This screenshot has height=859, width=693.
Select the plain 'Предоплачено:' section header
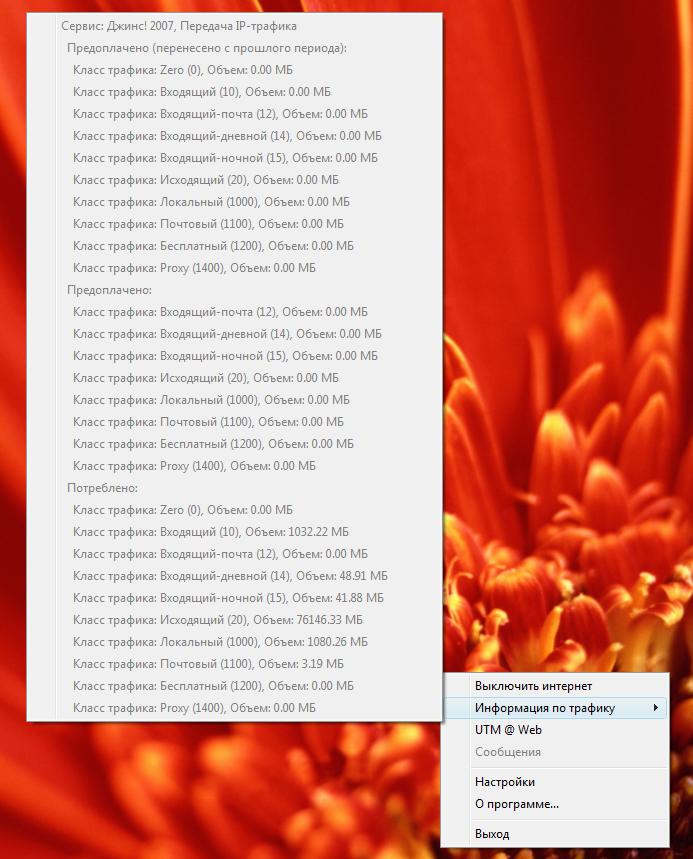pyautogui.click(x=234, y=290)
